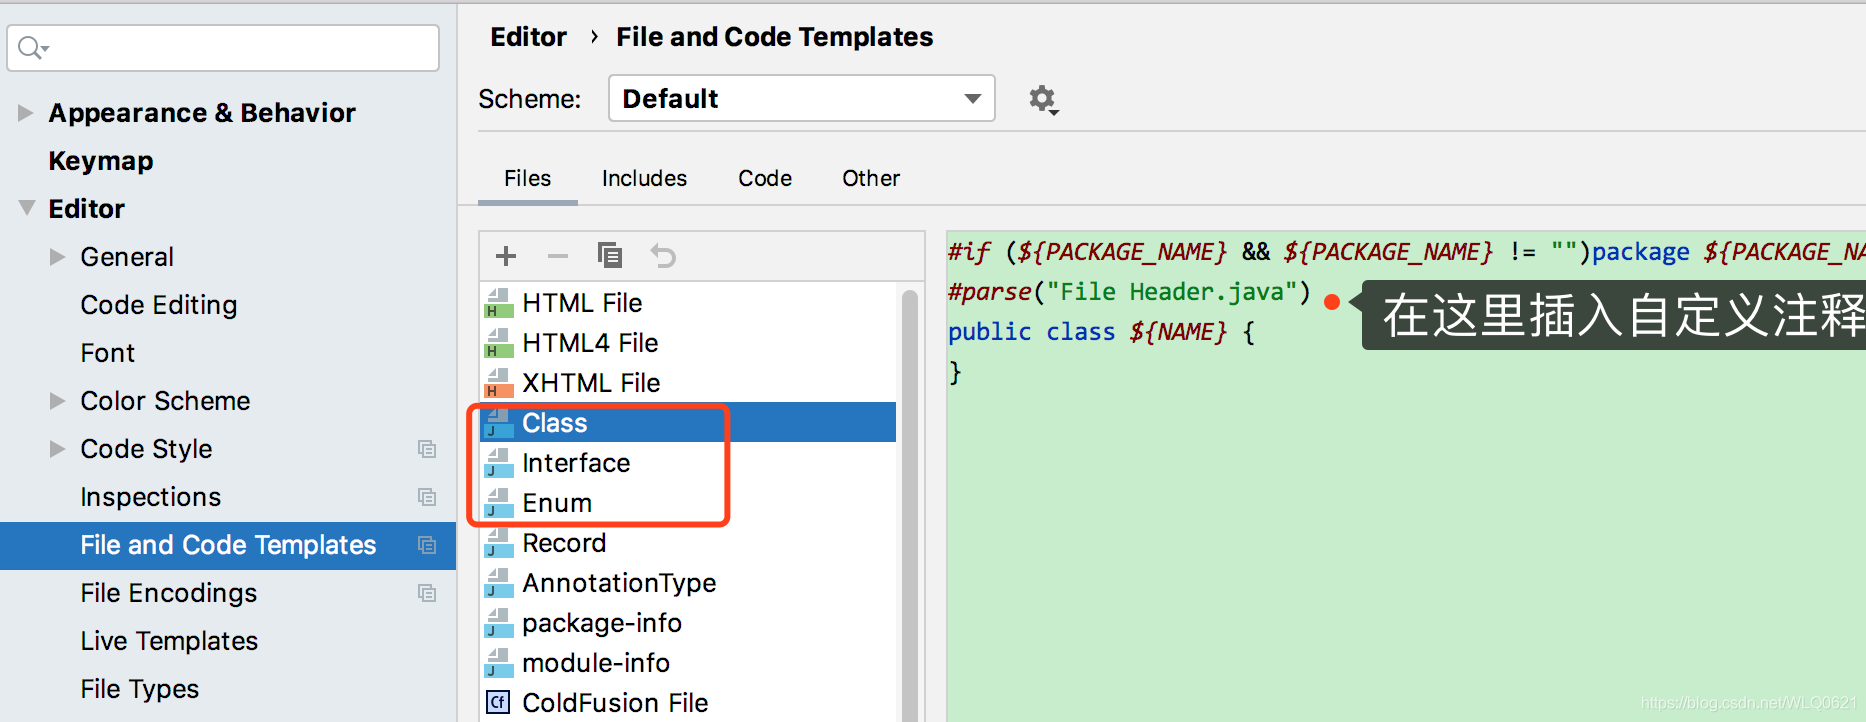Click the search magnifier icon
1866x722 pixels.
tap(31, 47)
